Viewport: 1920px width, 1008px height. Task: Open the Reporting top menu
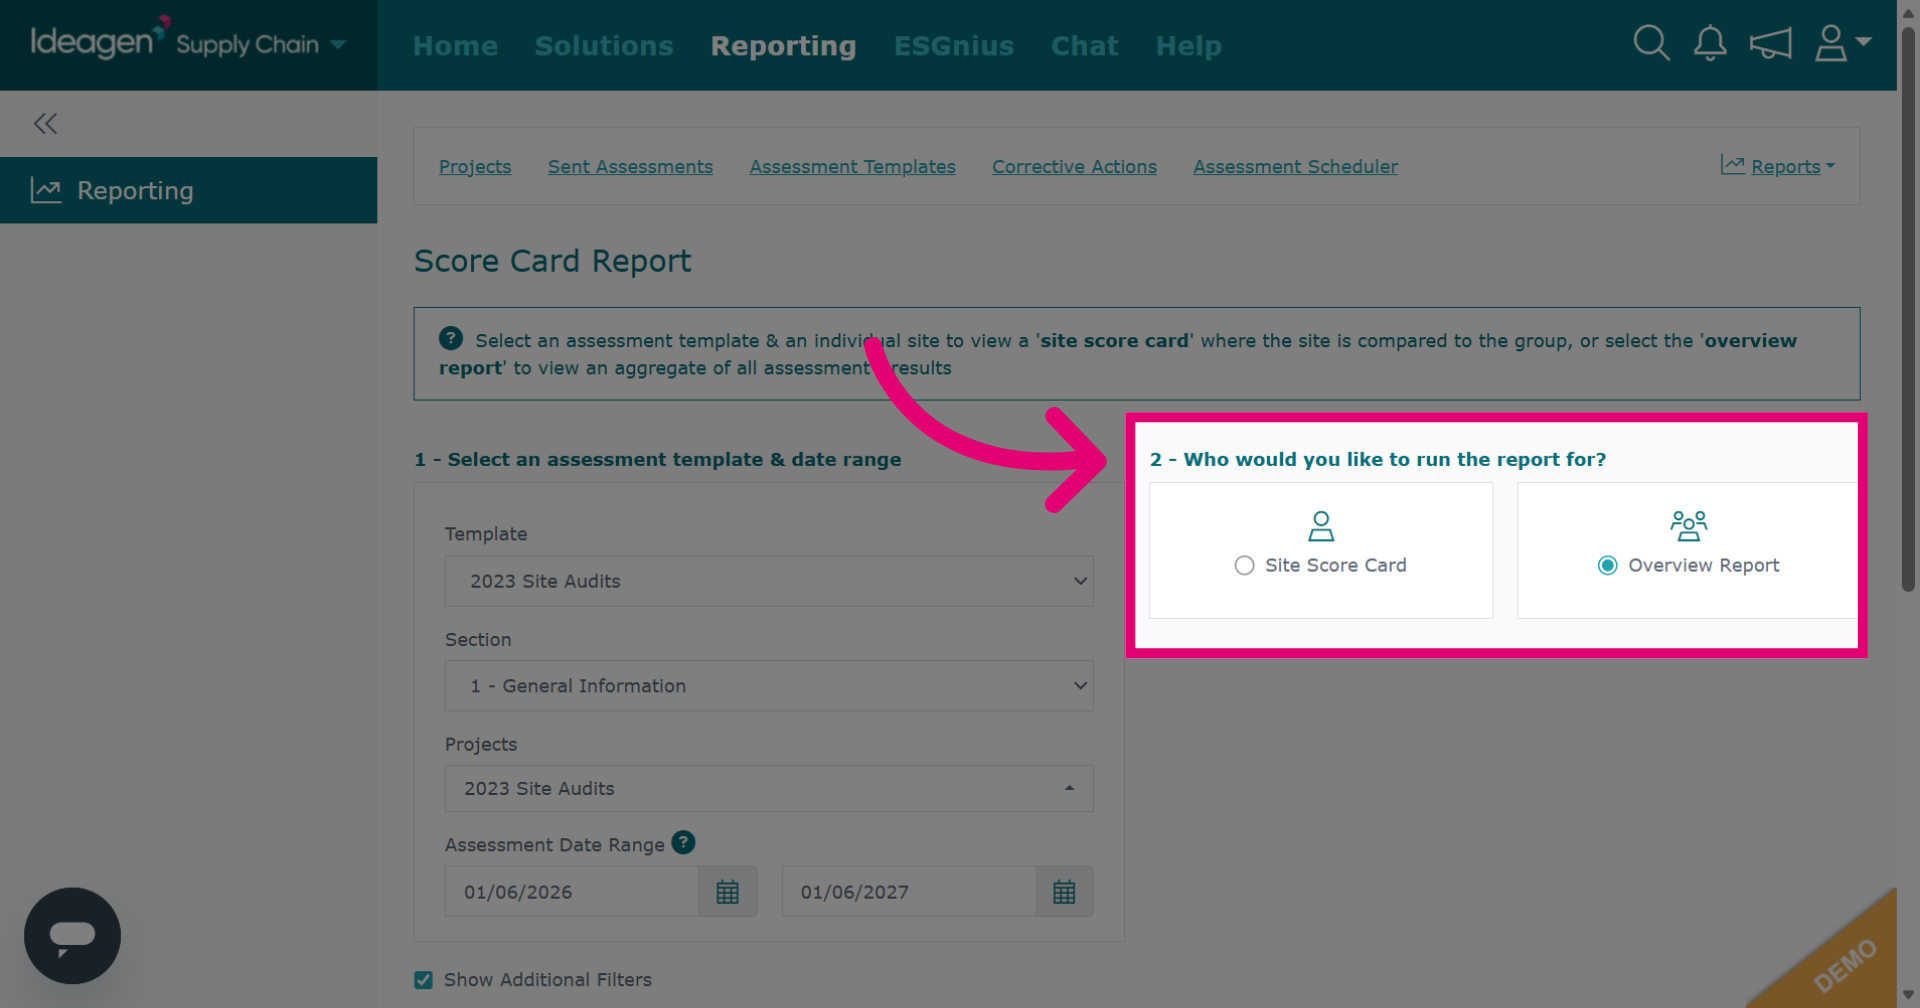click(783, 46)
